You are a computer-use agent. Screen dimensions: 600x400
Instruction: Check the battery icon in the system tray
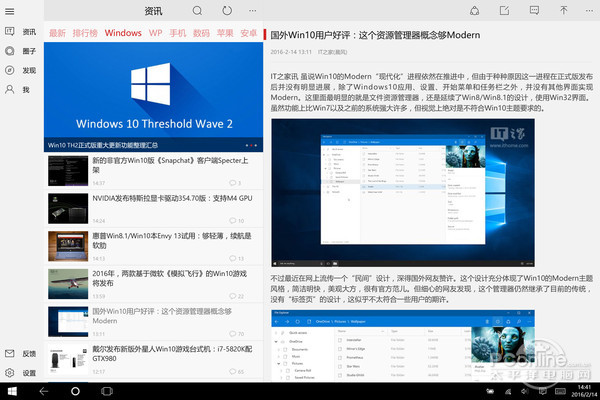tap(490, 391)
